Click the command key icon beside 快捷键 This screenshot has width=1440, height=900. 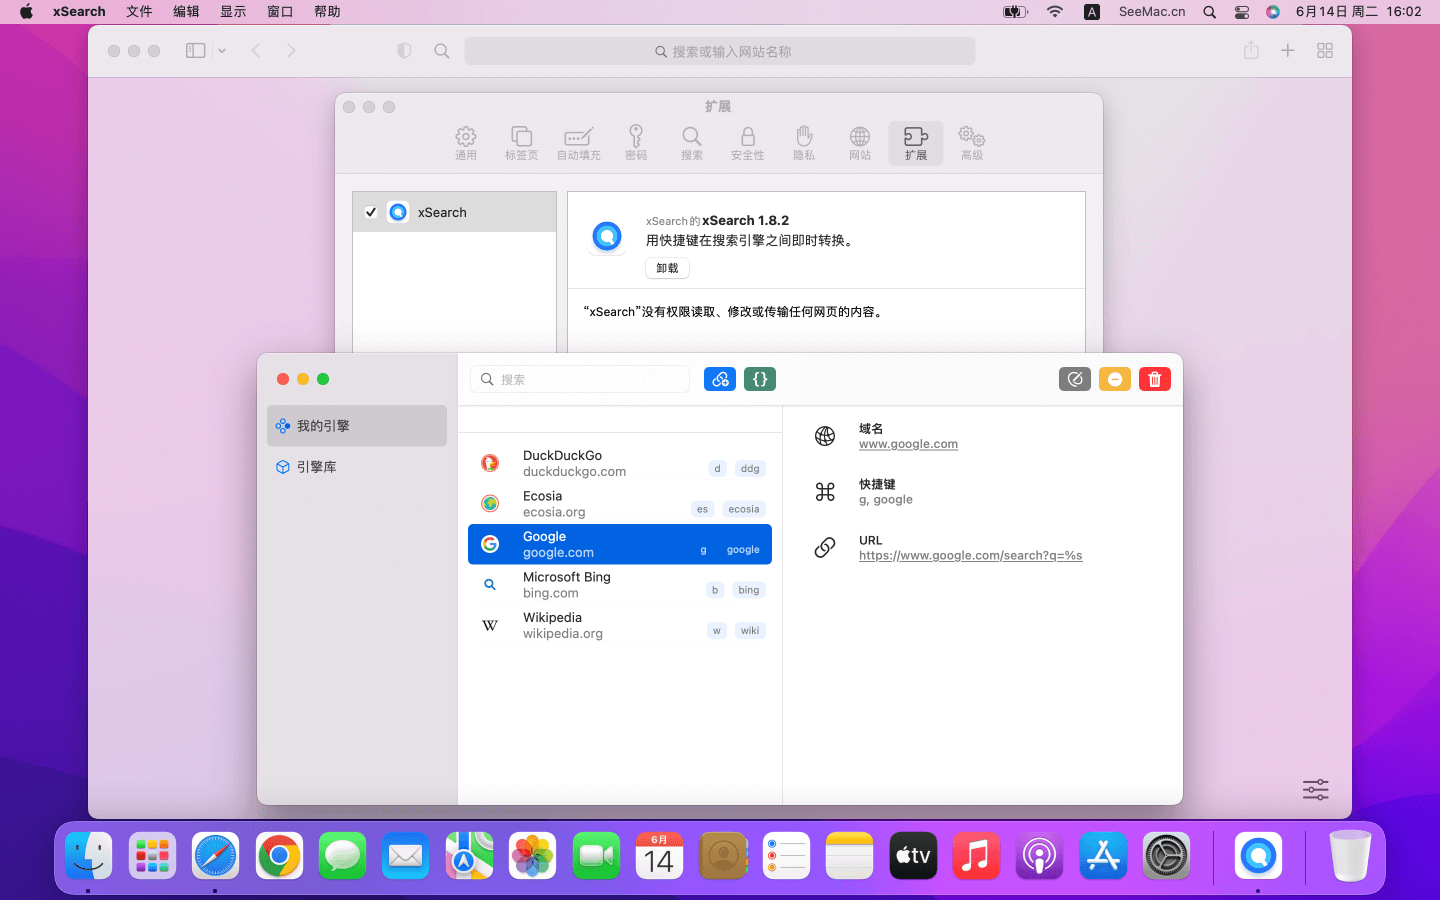(825, 492)
